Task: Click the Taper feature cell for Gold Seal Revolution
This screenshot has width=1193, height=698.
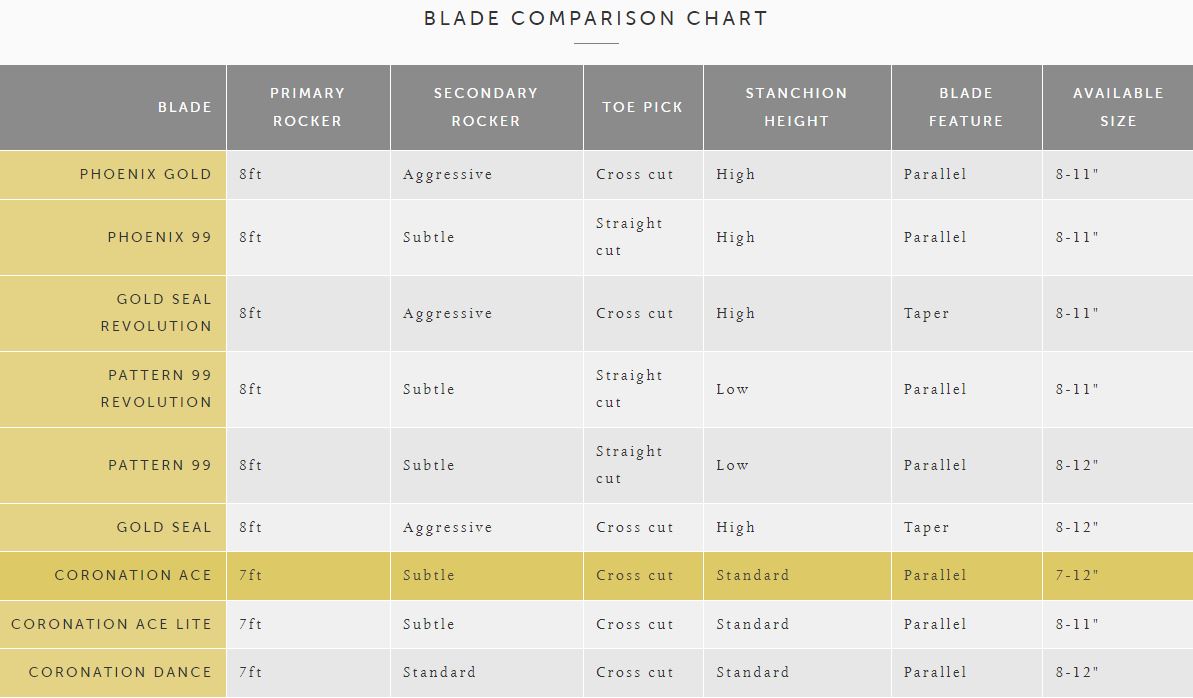Action: pyautogui.click(x=926, y=313)
